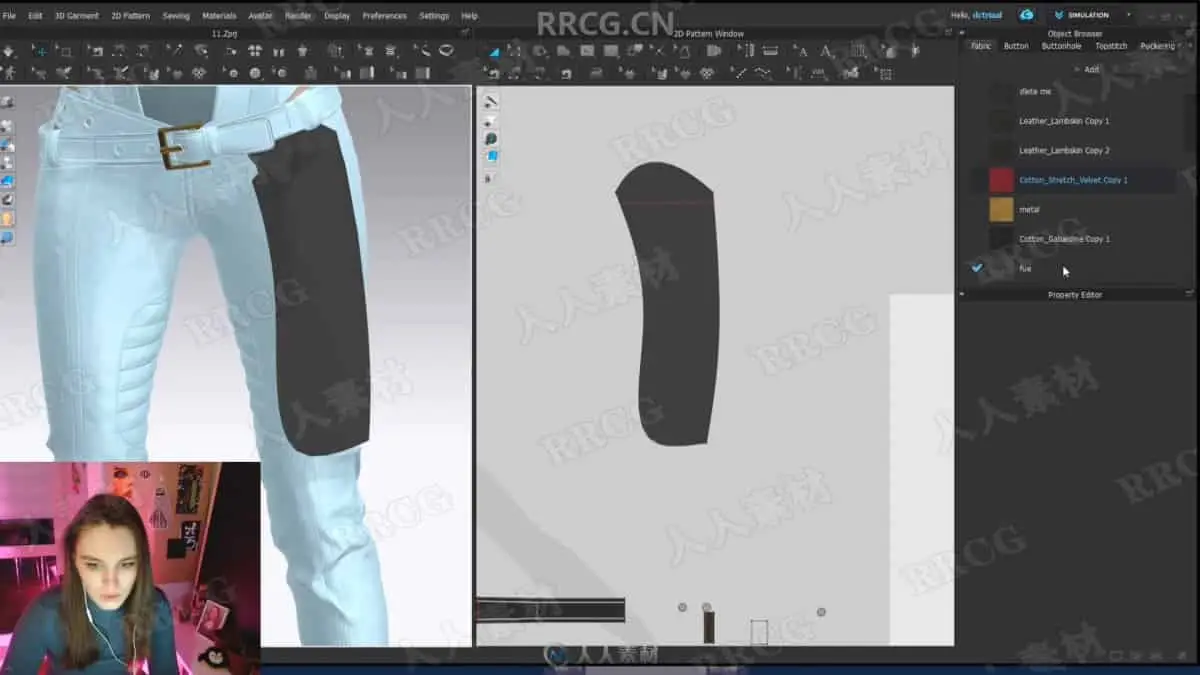
Task: Open the Sewing menu
Action: [x=176, y=16]
